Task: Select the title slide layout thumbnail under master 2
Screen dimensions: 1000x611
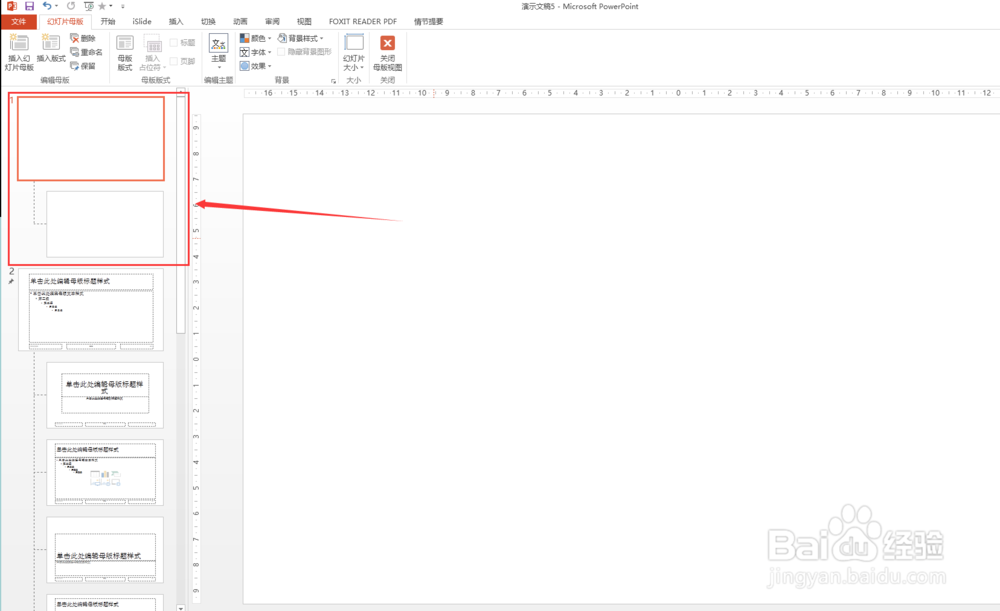Action: pyautogui.click(x=105, y=395)
